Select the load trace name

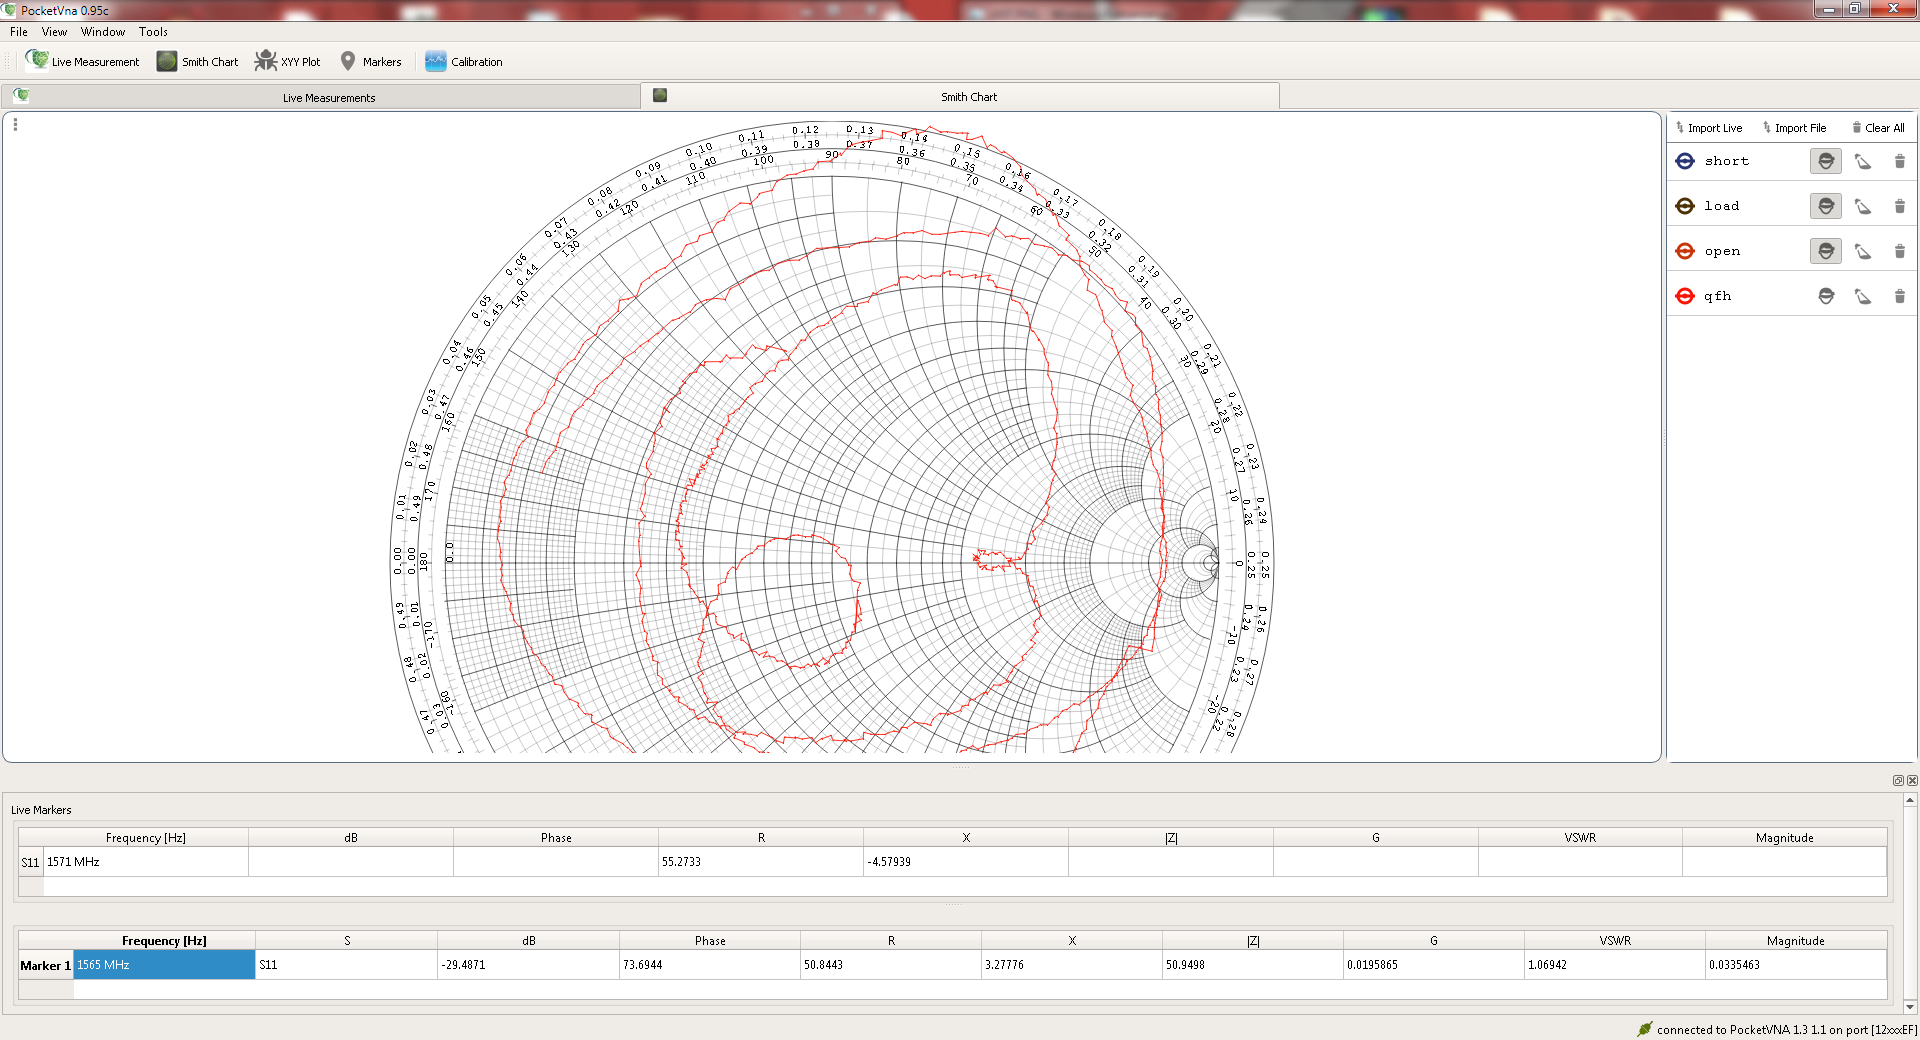(1722, 206)
